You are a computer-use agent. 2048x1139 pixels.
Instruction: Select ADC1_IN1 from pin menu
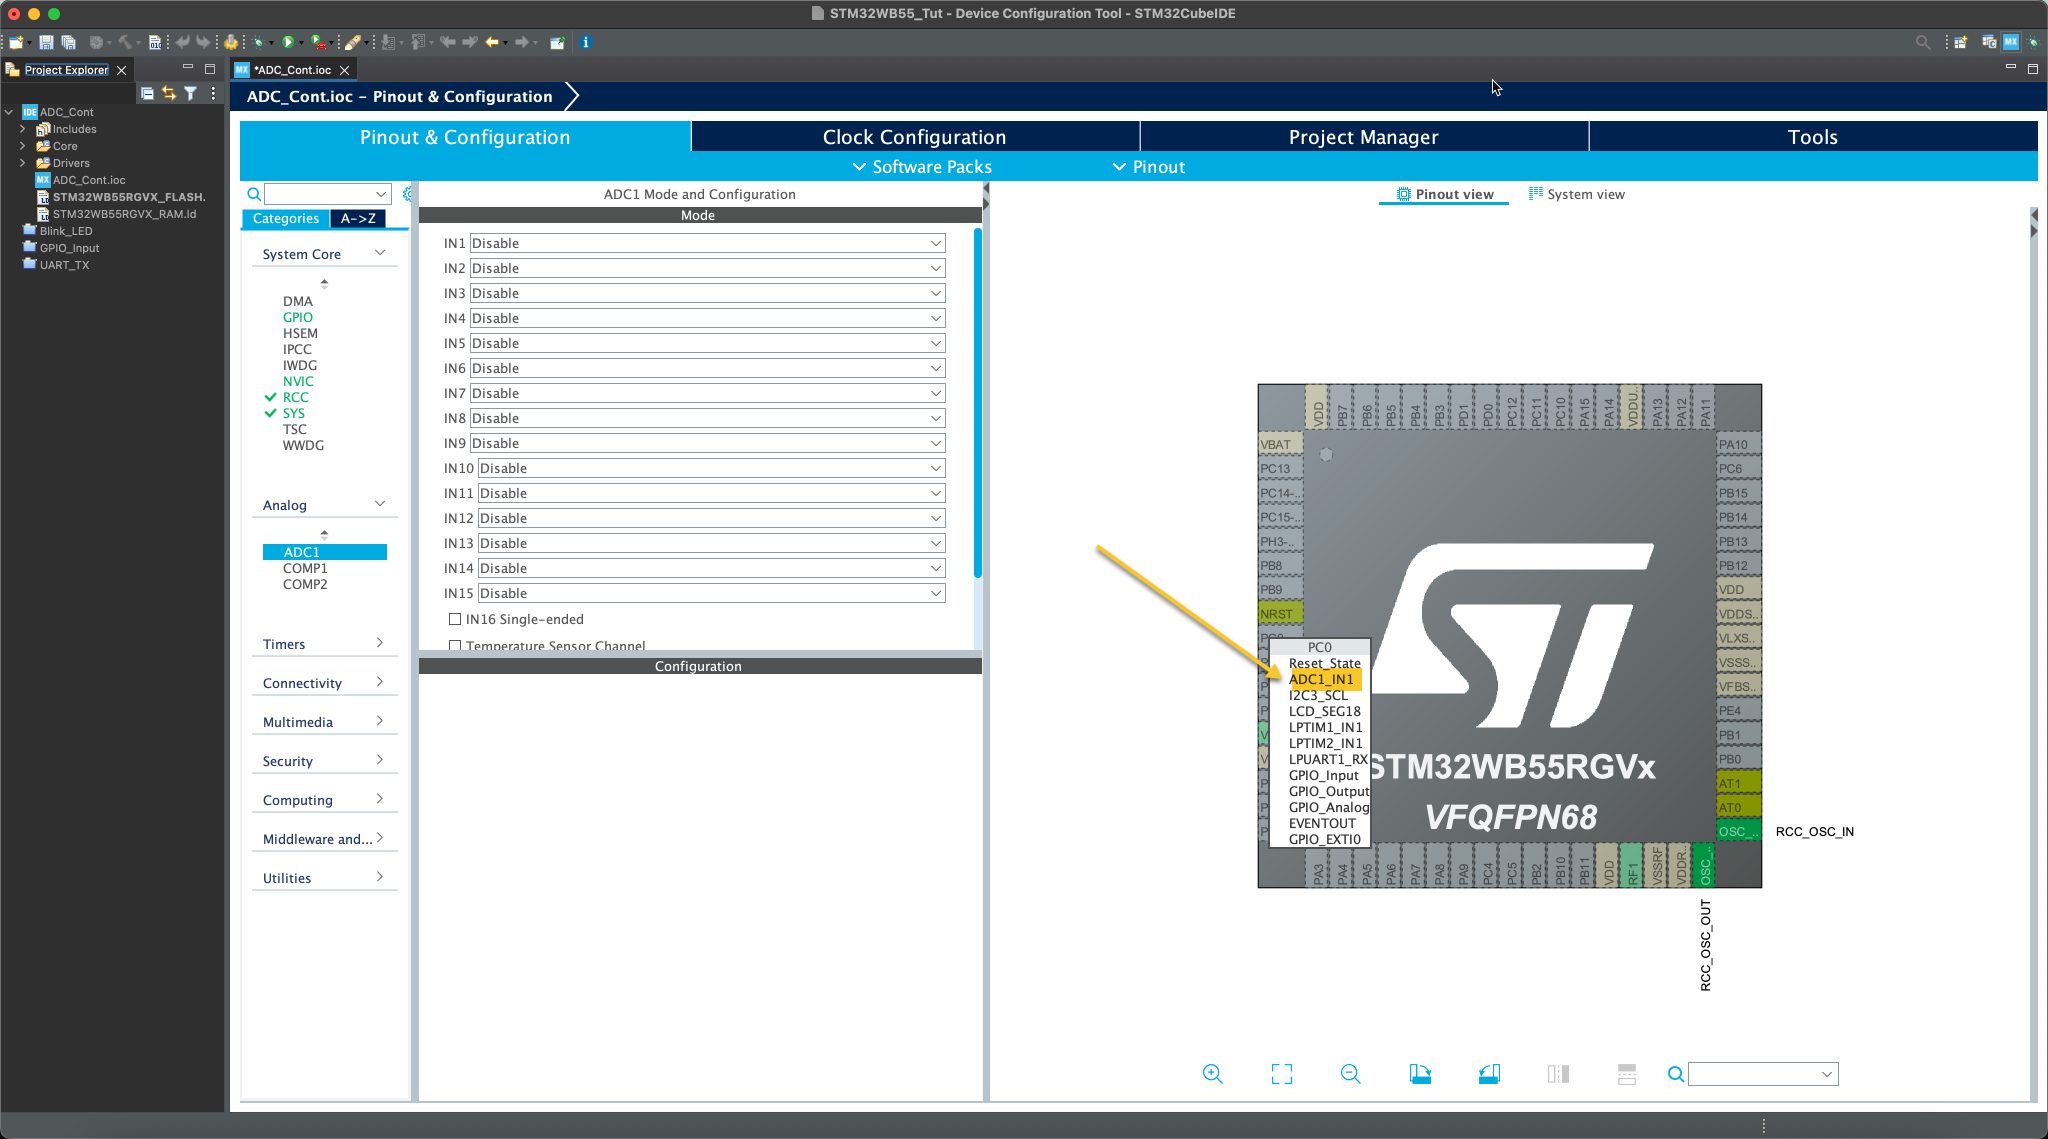click(1321, 679)
